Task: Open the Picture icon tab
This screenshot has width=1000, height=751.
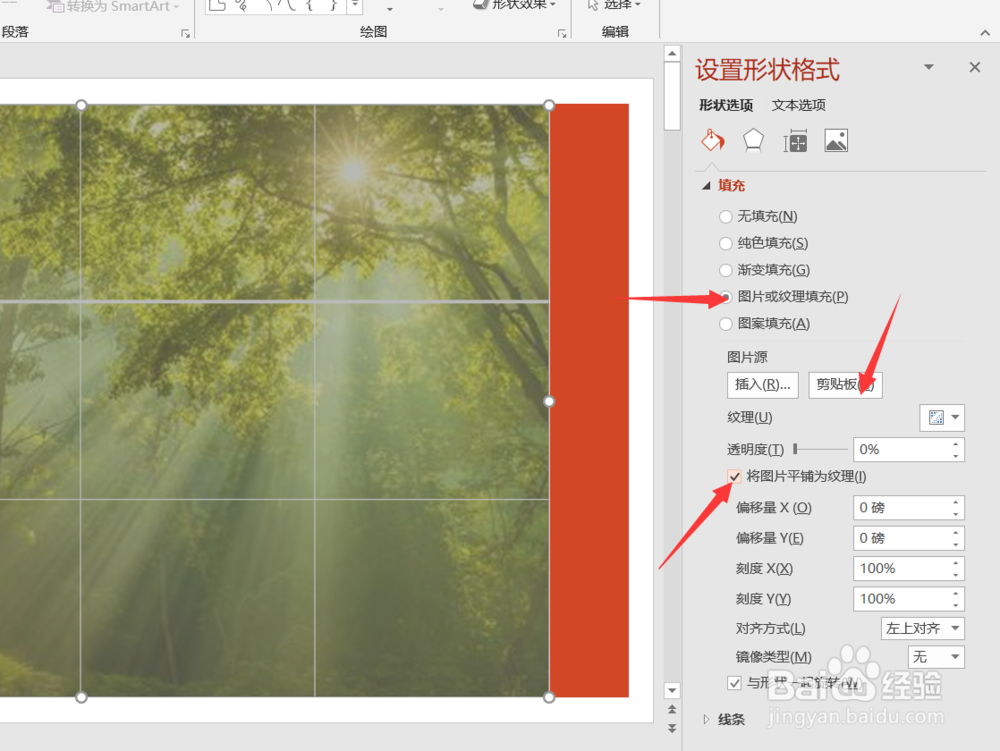Action: click(836, 140)
